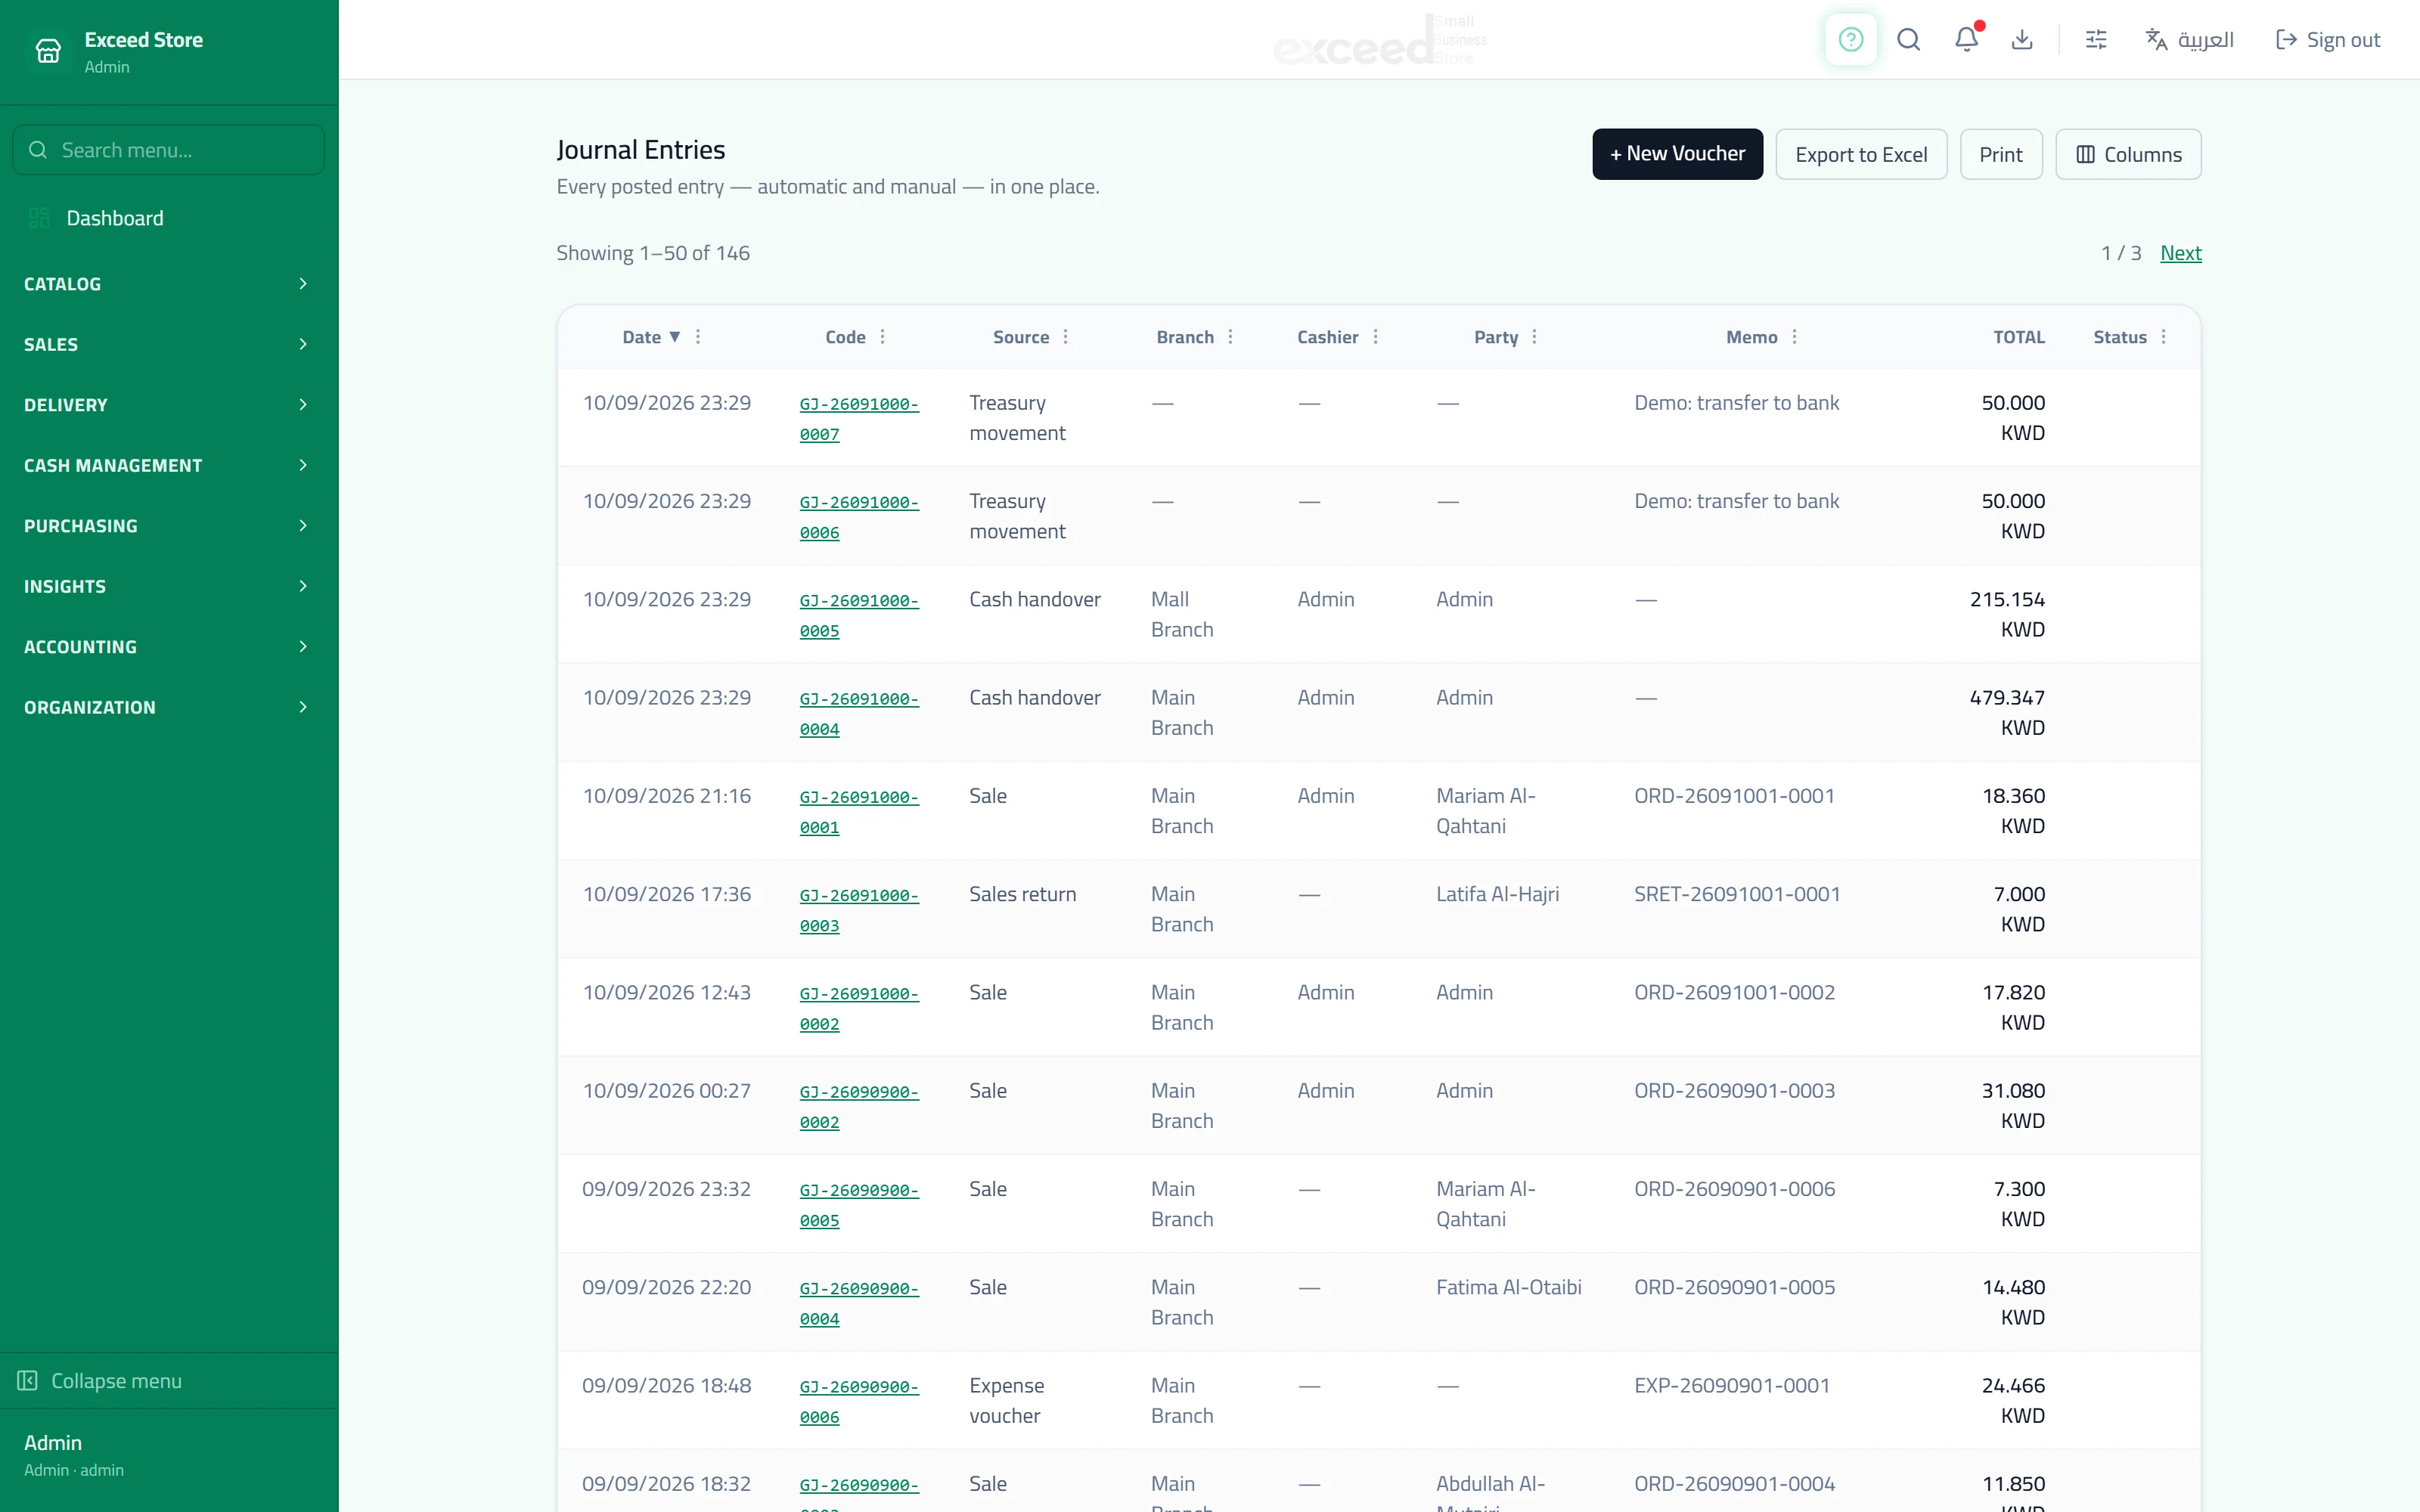
Task: Click the Exceed Store shop icon
Action: (x=48, y=51)
